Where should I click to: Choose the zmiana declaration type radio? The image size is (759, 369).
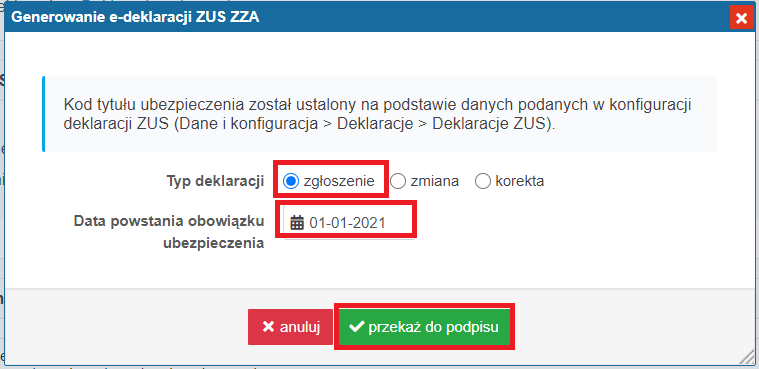(x=397, y=181)
